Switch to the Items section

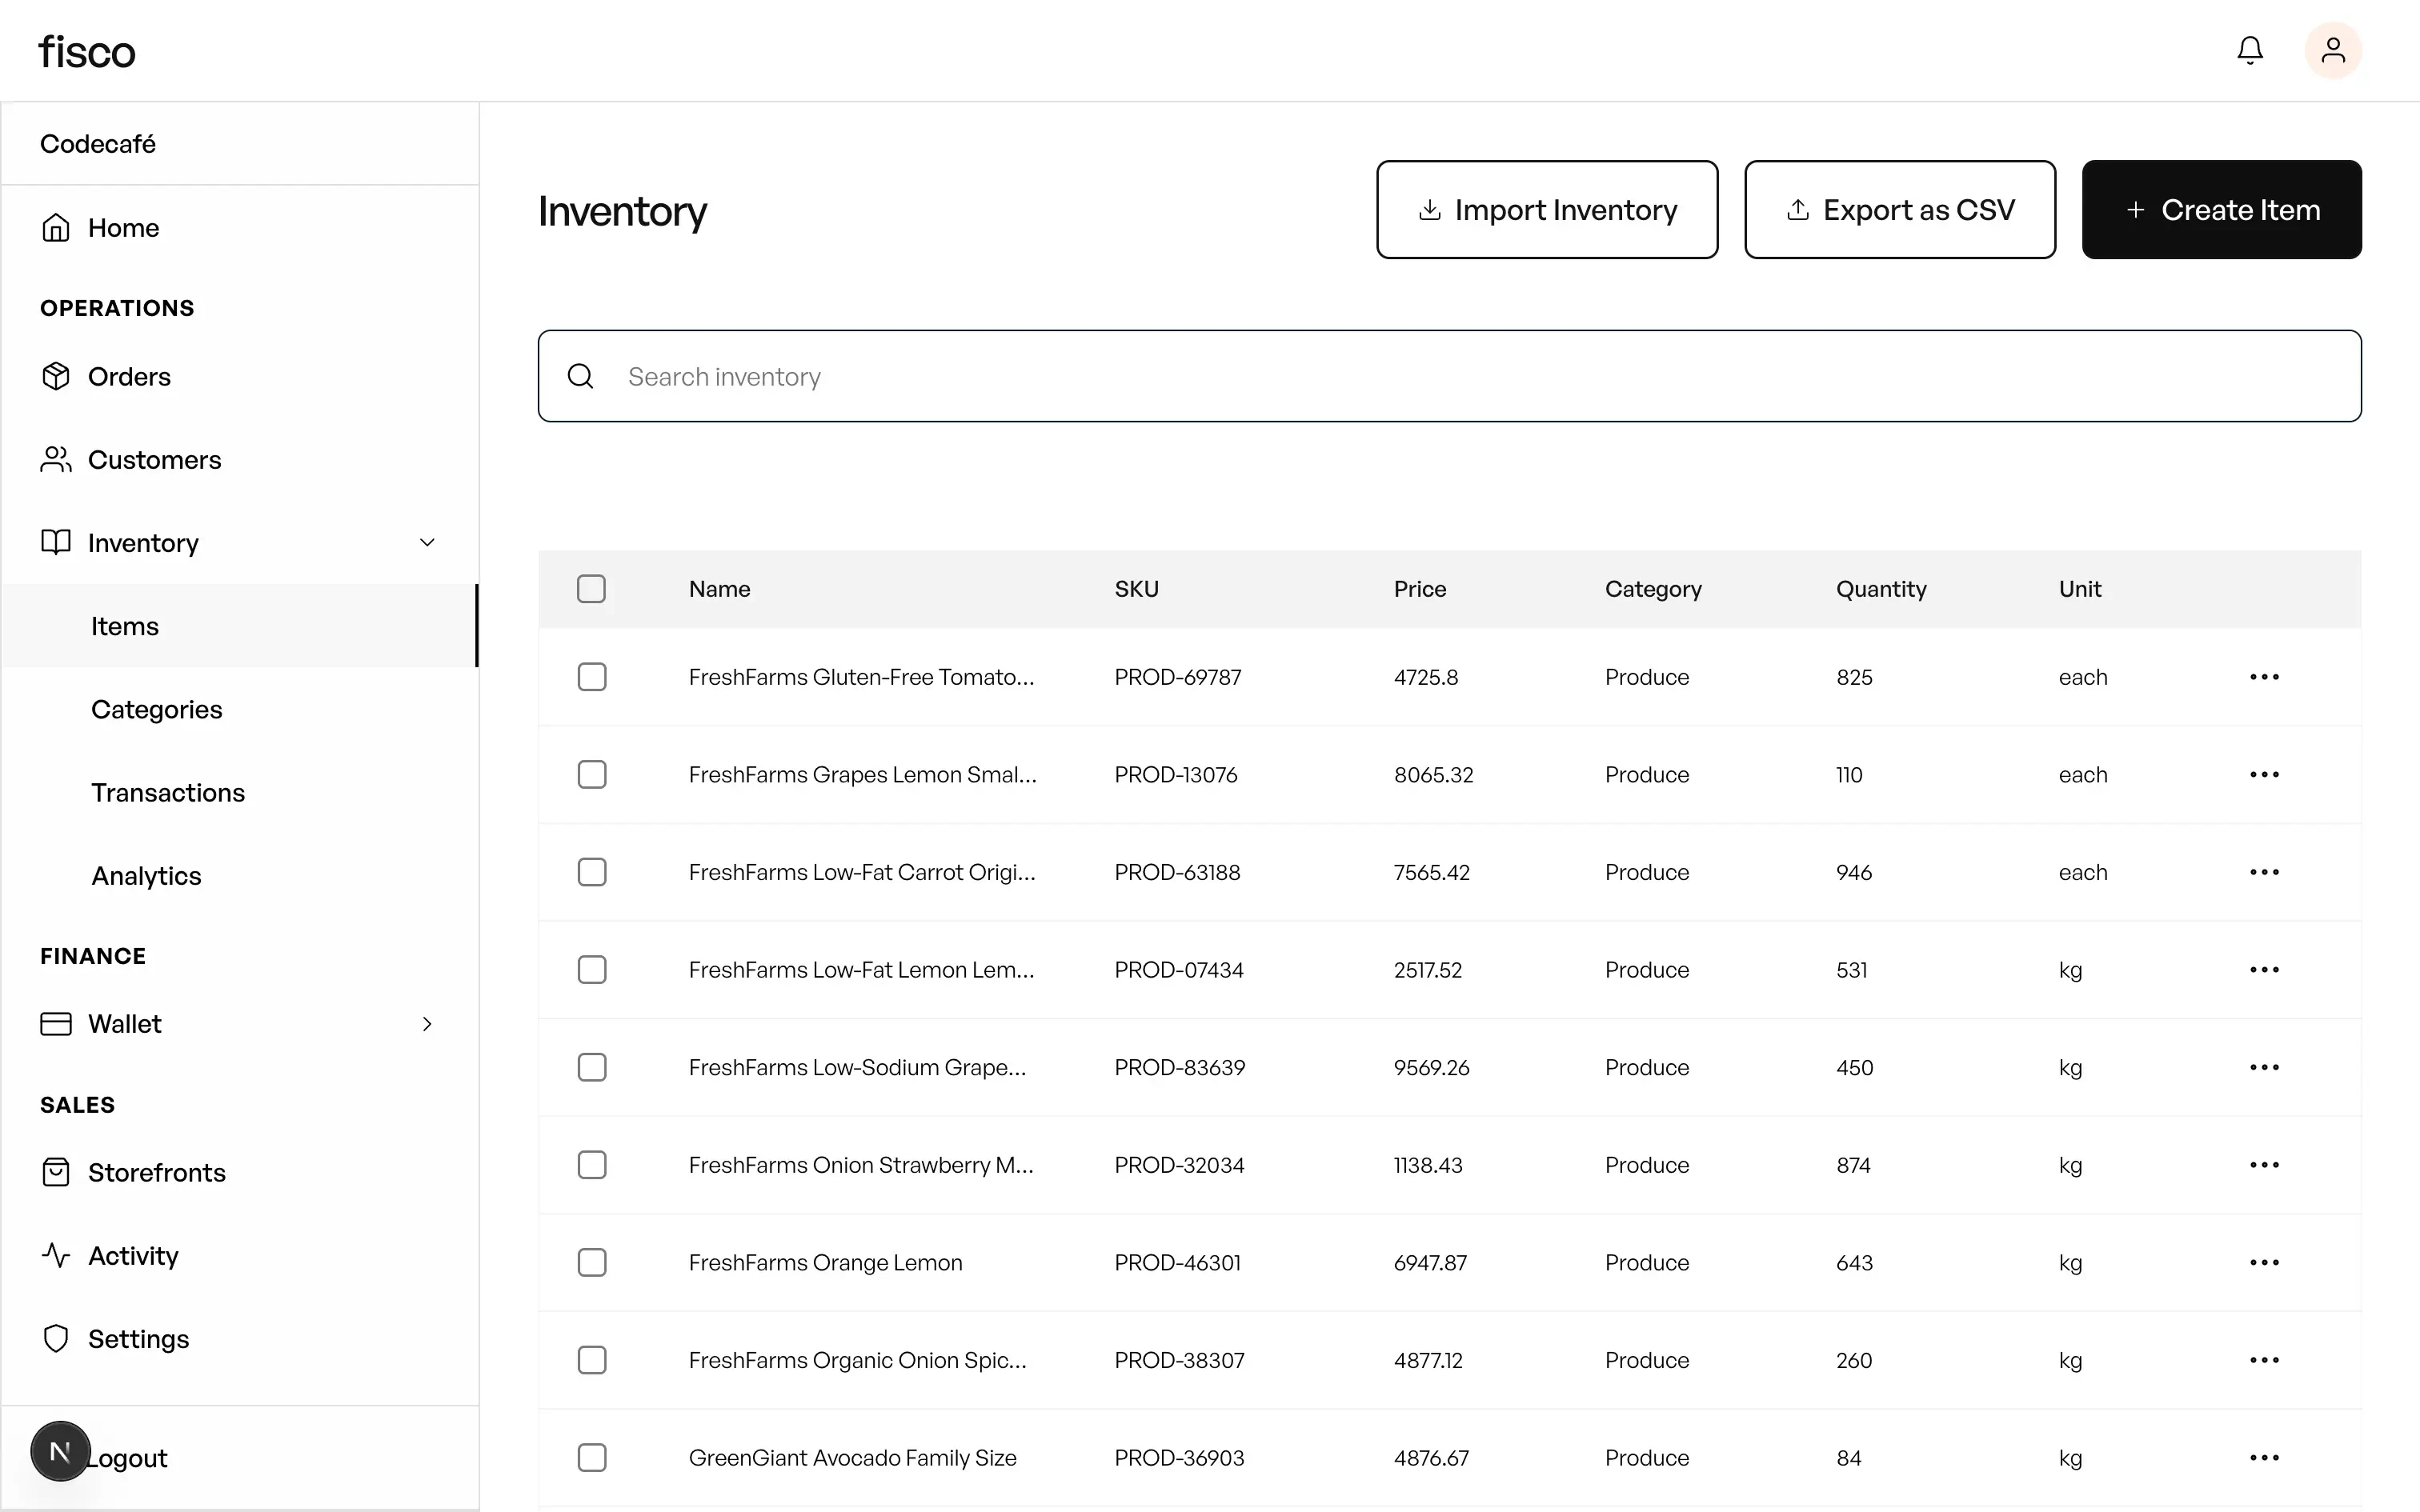click(125, 625)
